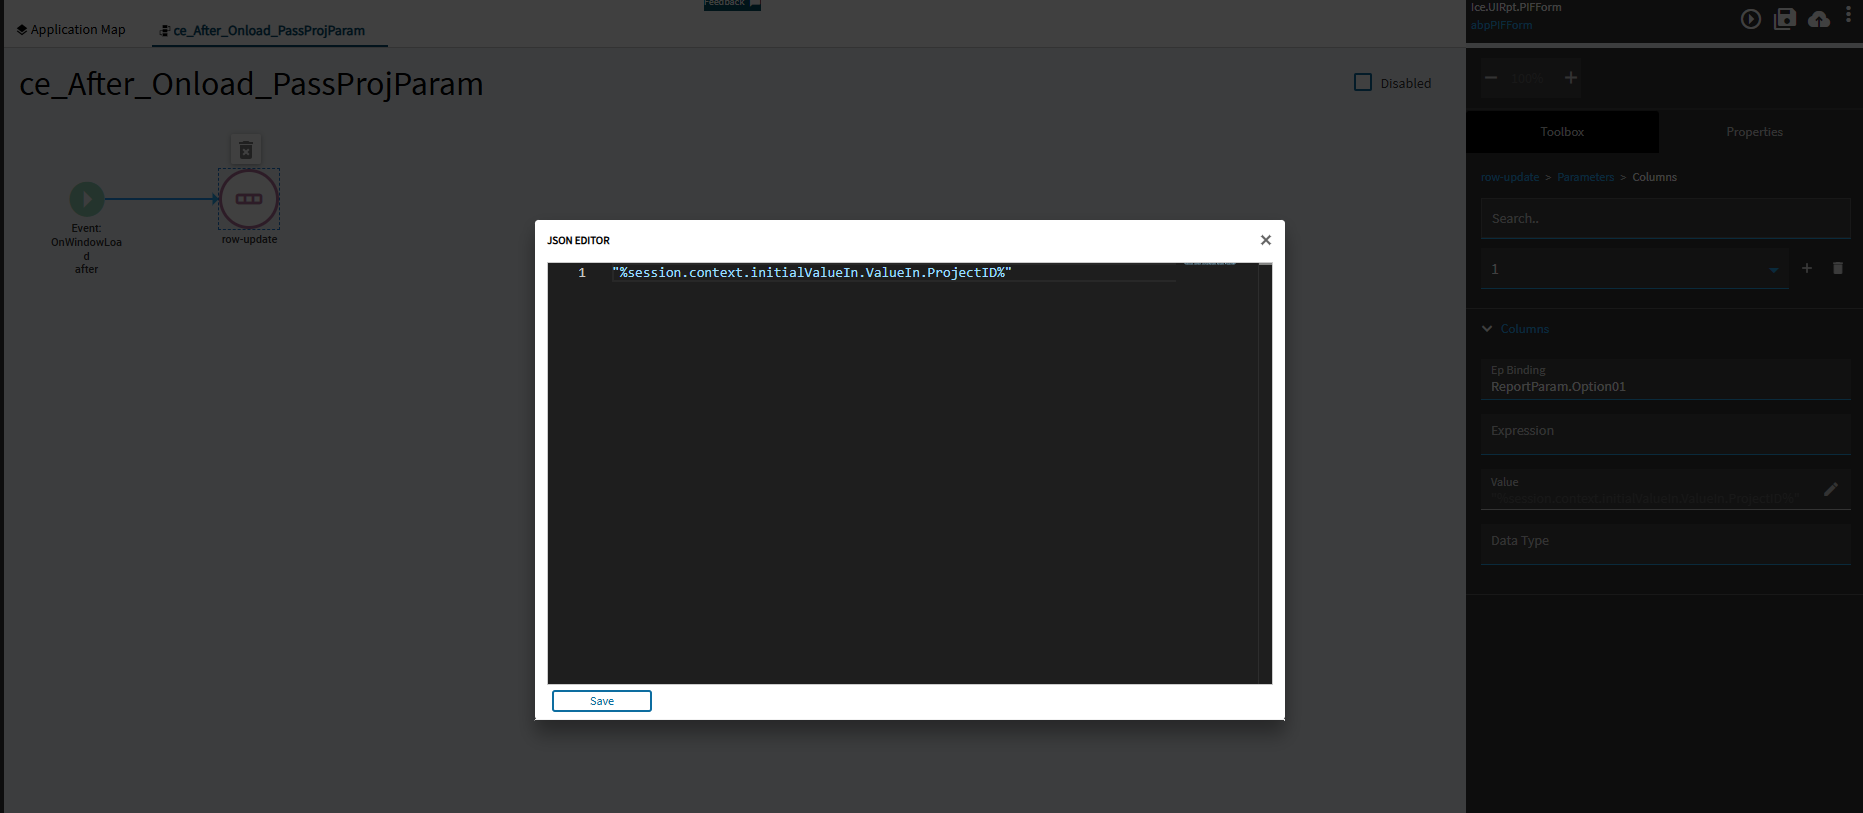Select the green OnWindowLoad event node
This screenshot has width=1863, height=813.
87,199
